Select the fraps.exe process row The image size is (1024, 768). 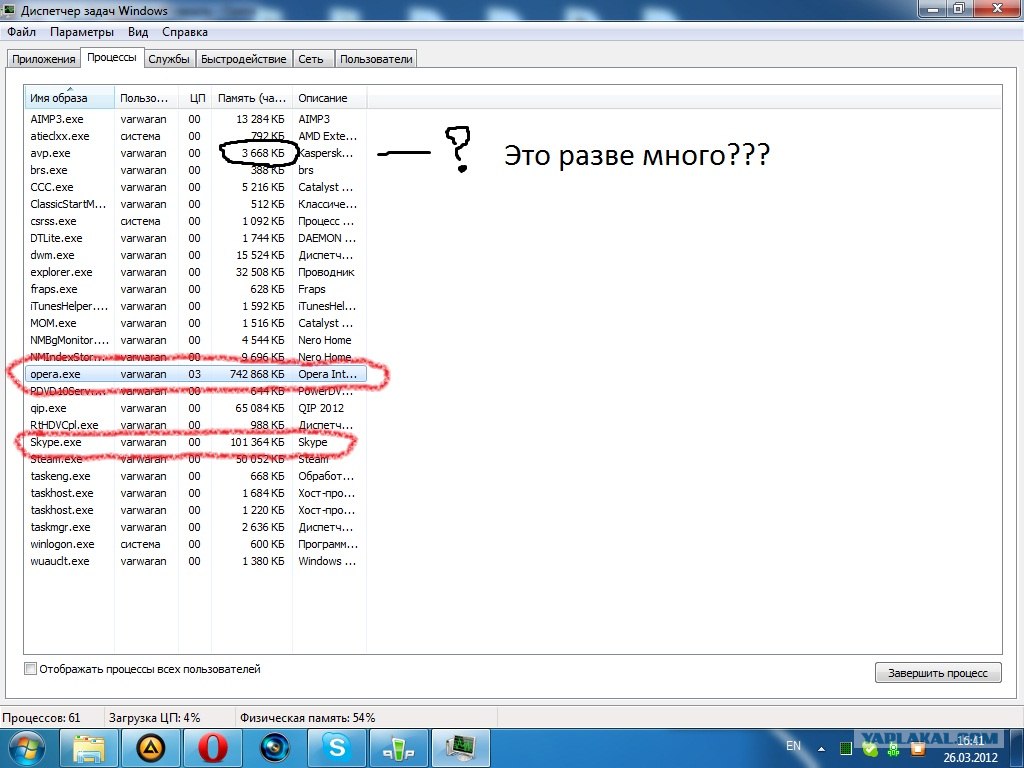pyautogui.click(x=195, y=289)
